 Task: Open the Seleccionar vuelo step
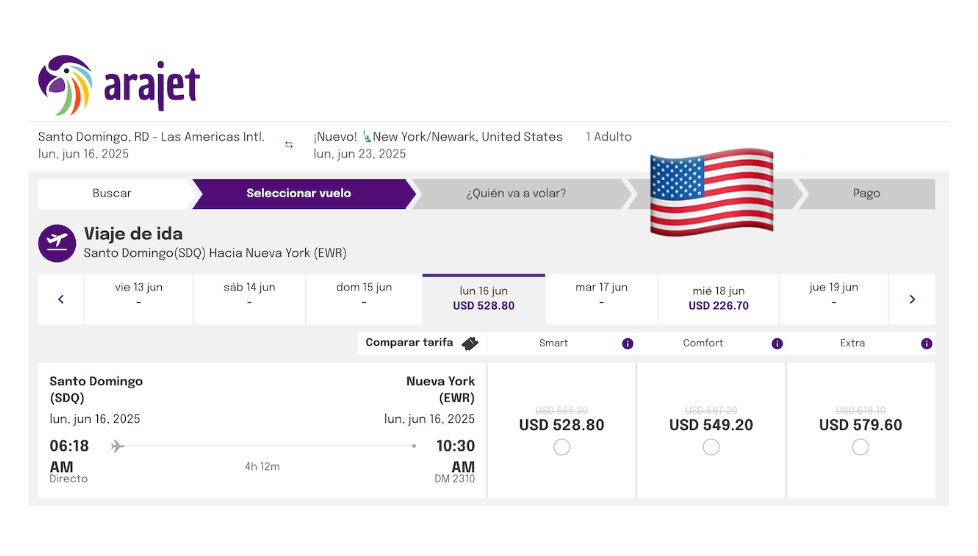coord(299,193)
